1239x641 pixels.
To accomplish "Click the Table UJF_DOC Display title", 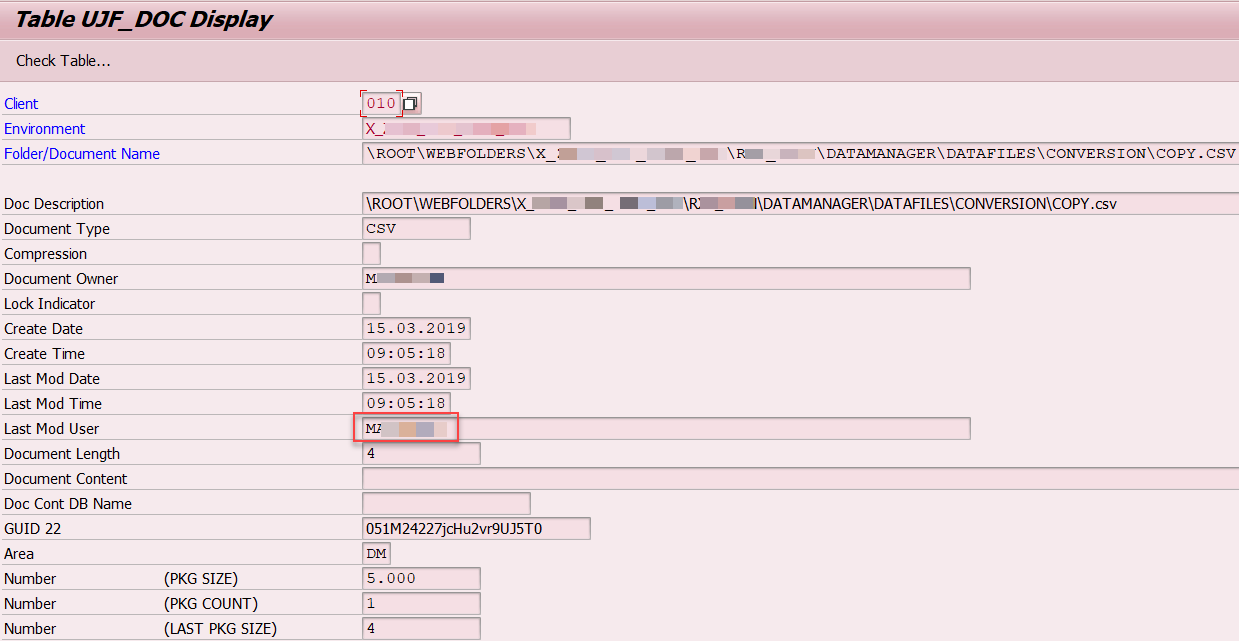I will pos(143,19).
